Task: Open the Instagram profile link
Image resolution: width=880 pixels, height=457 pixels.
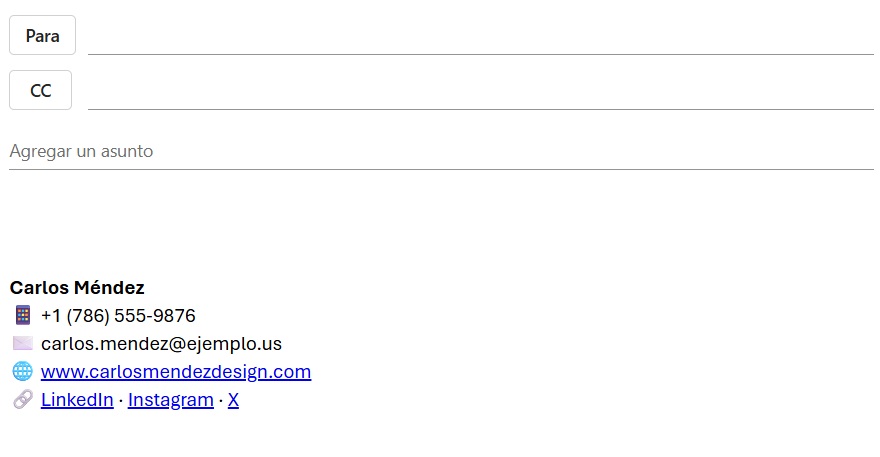Action: pyautogui.click(x=171, y=400)
